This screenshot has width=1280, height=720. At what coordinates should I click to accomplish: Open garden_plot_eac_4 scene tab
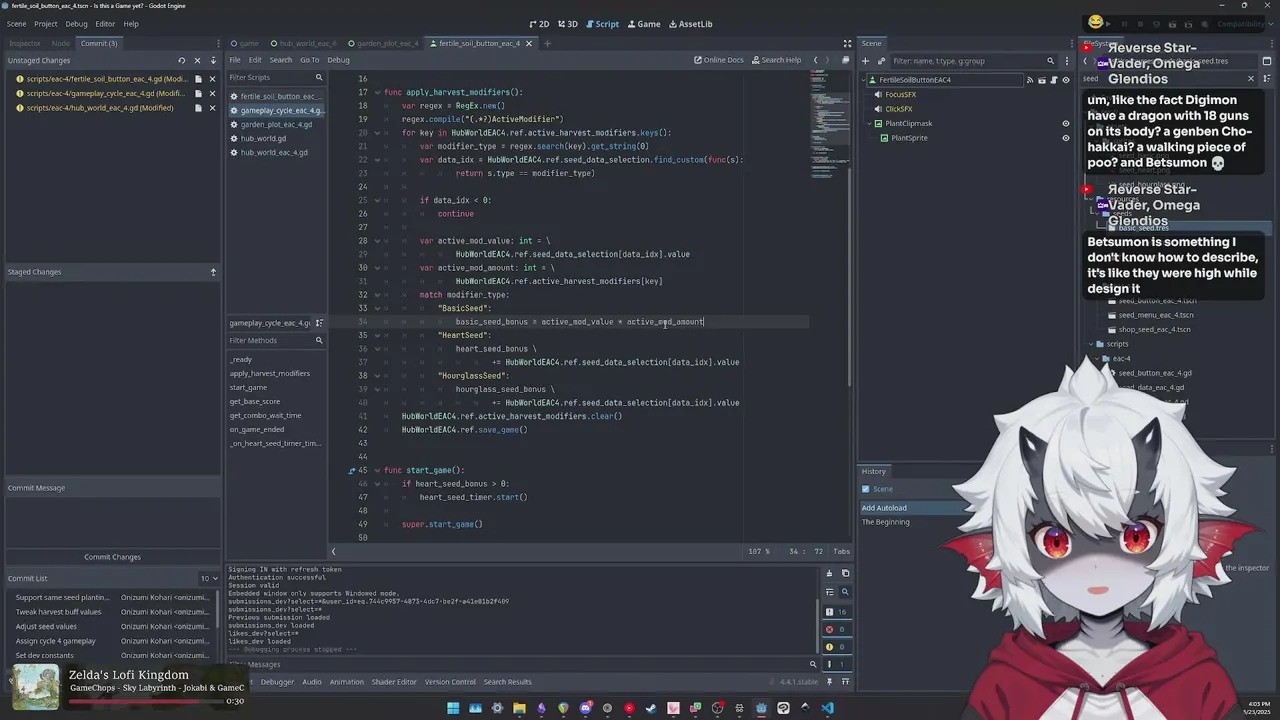pos(387,43)
